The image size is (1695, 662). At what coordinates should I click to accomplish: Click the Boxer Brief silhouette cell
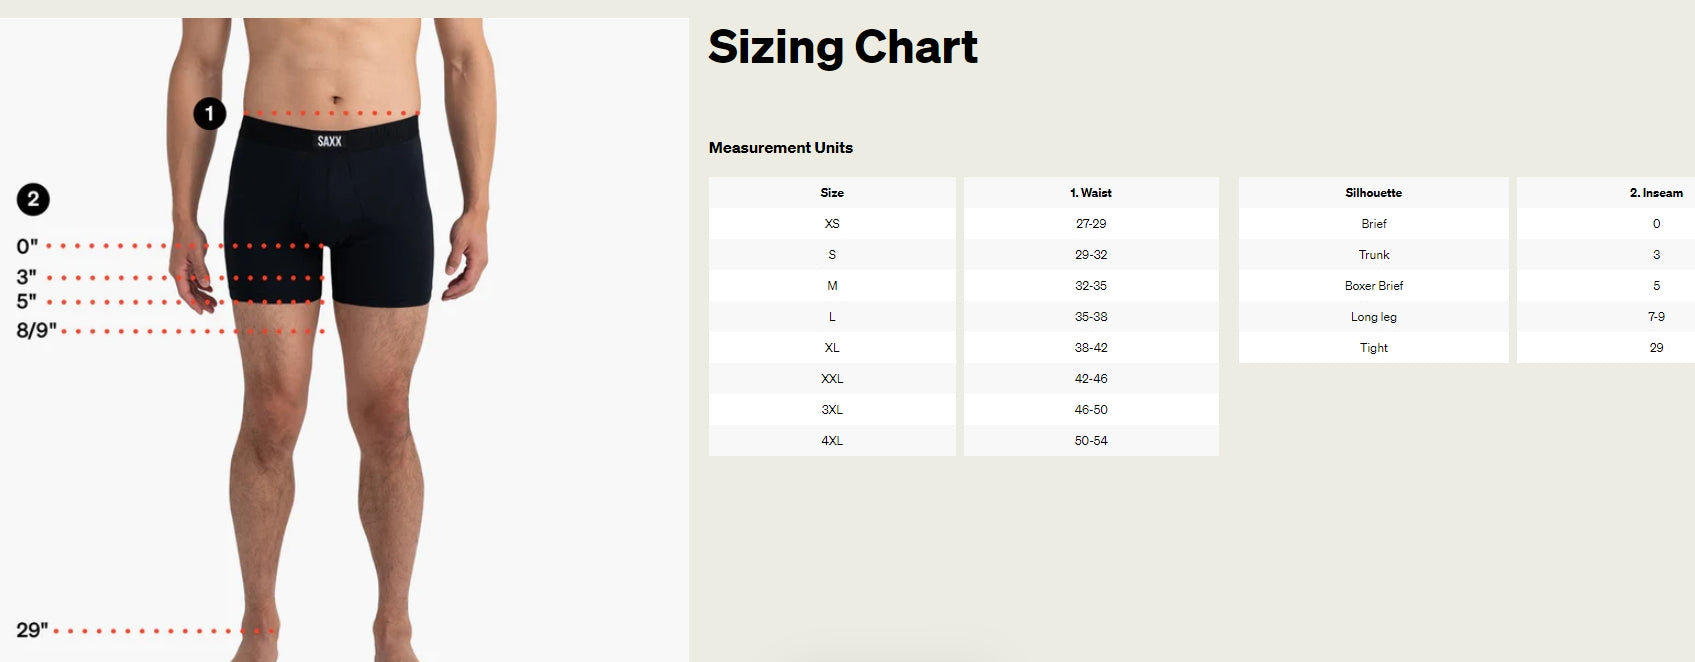click(x=1373, y=286)
